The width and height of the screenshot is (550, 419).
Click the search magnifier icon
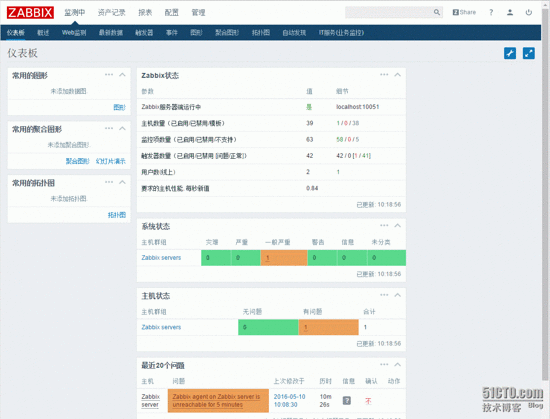pyautogui.click(x=437, y=12)
